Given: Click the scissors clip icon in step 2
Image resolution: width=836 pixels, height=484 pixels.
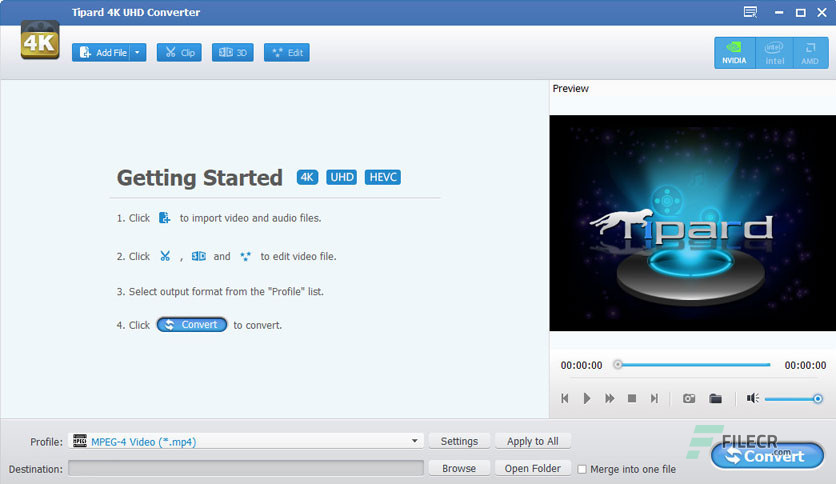Looking at the screenshot, I should click(165, 256).
